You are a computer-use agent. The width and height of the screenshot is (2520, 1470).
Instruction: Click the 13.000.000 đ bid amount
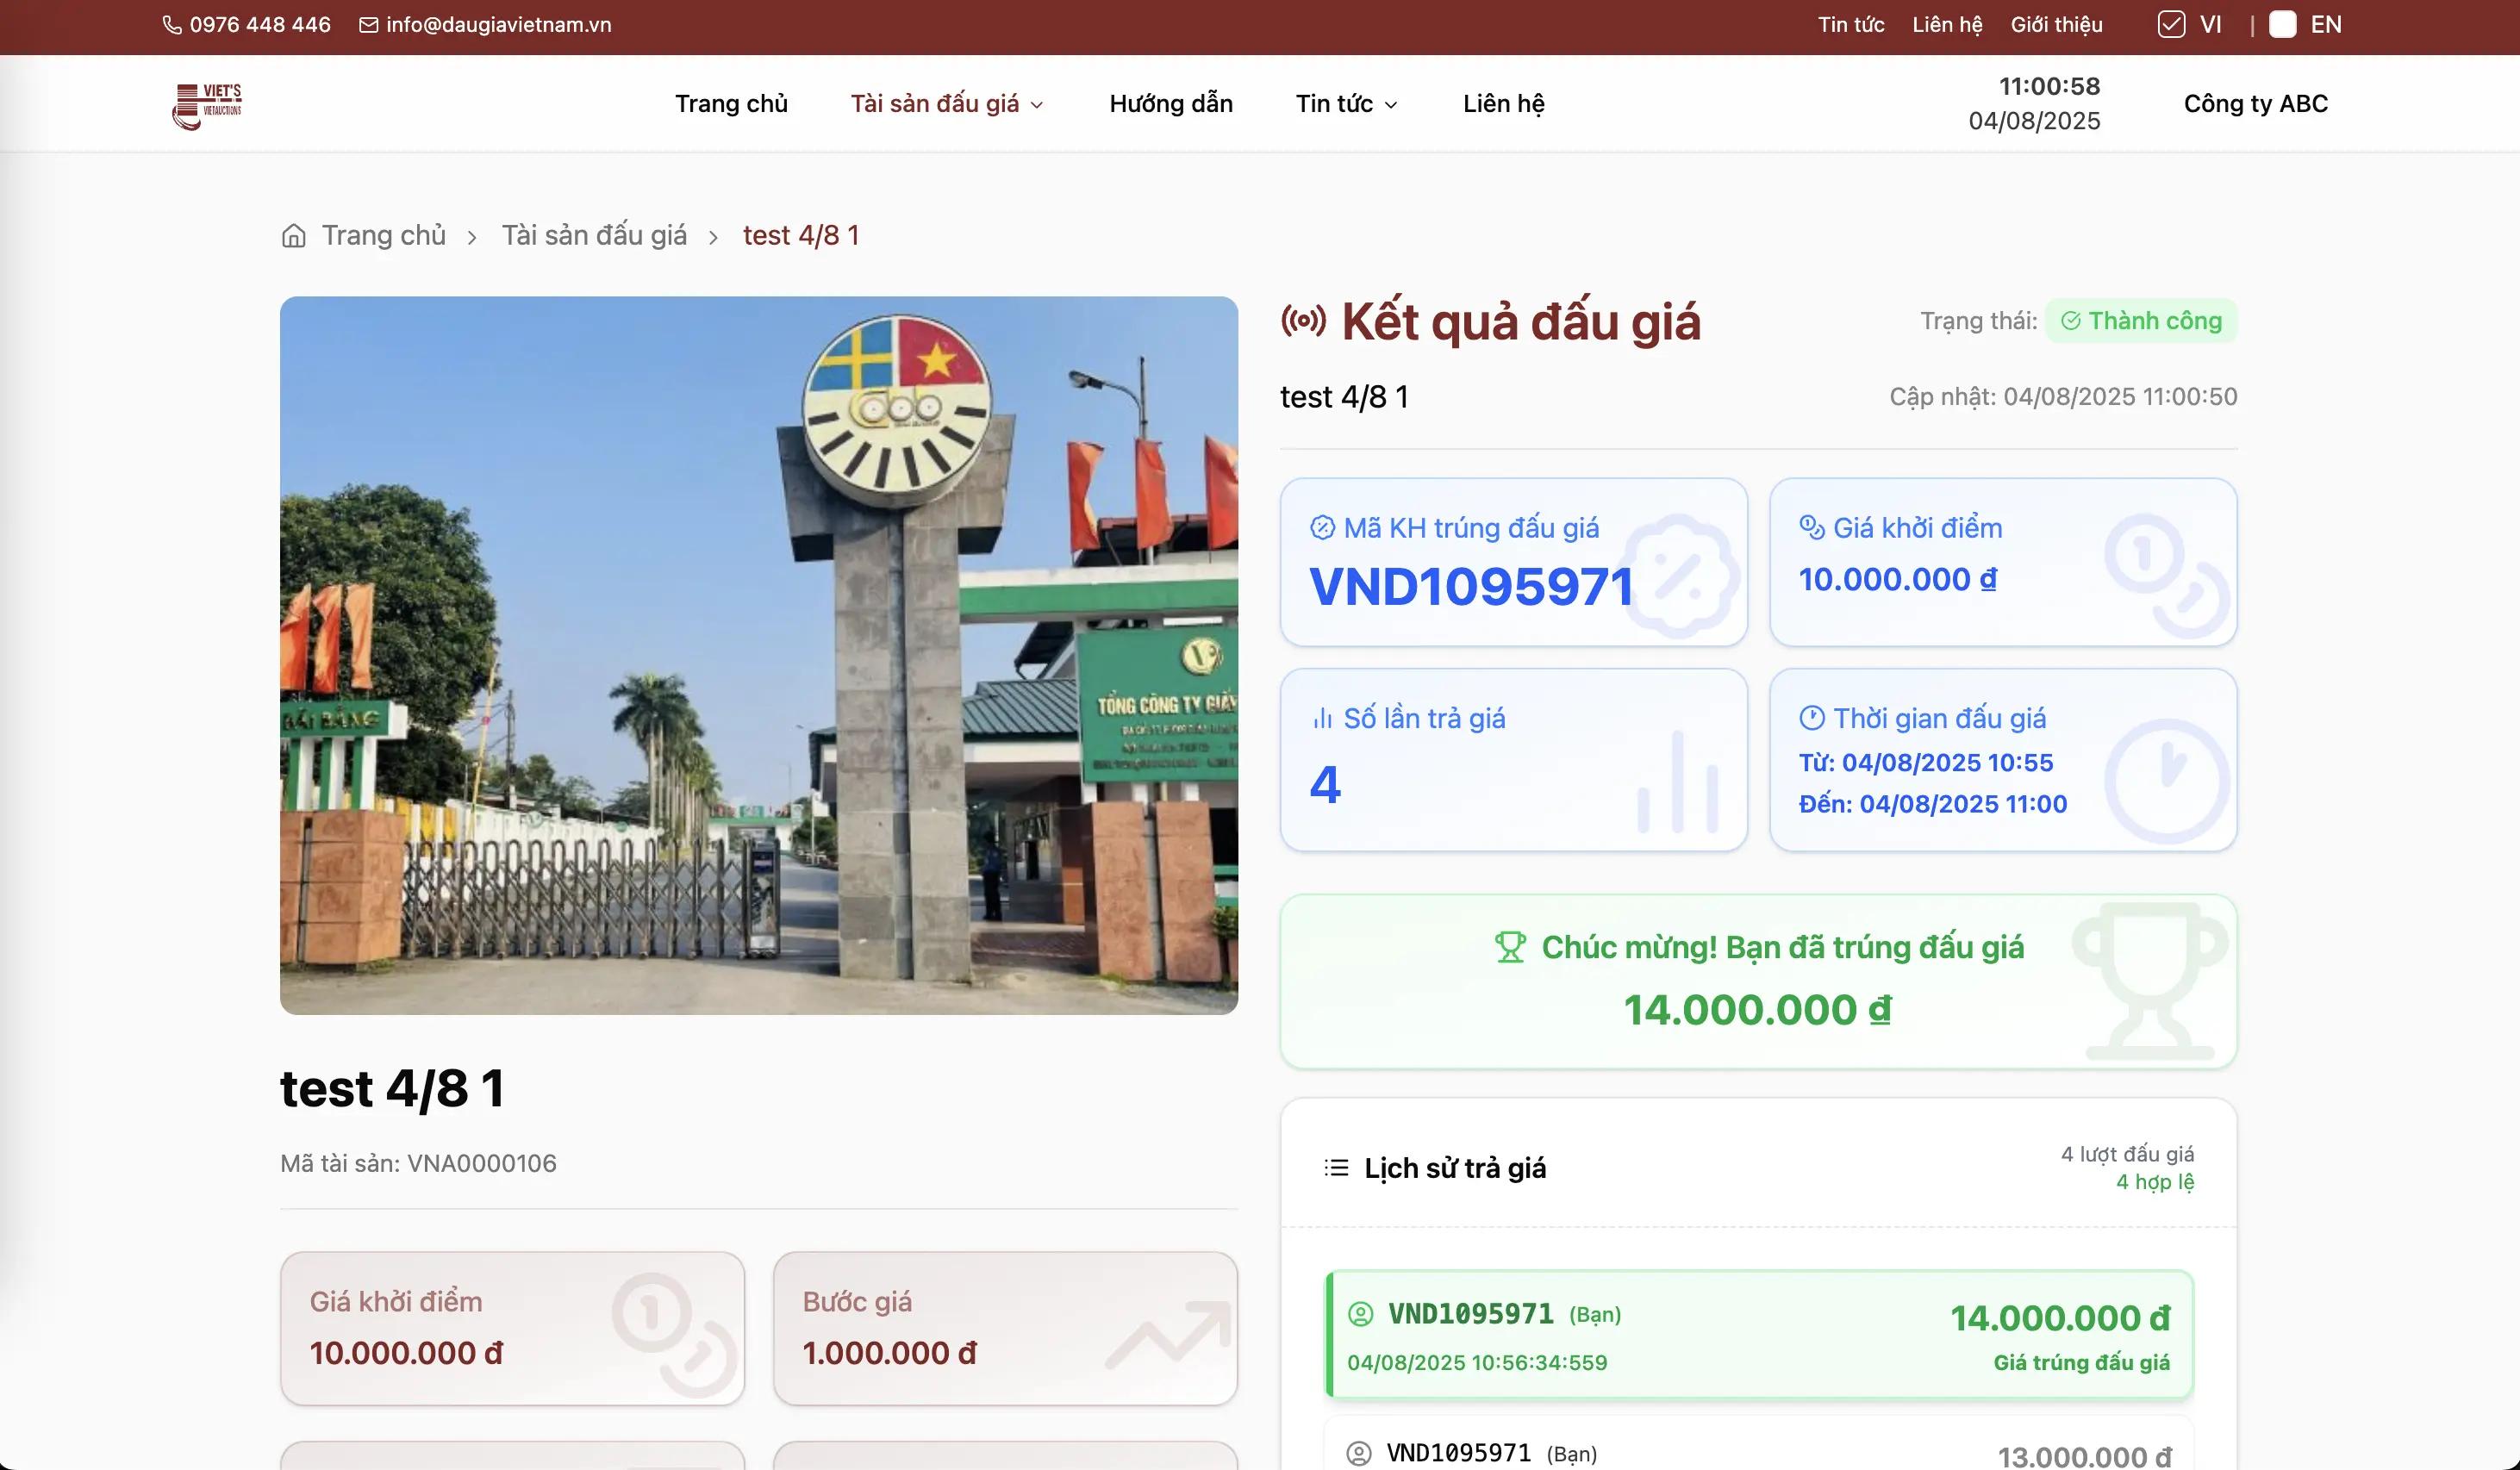pyautogui.click(x=2085, y=1456)
